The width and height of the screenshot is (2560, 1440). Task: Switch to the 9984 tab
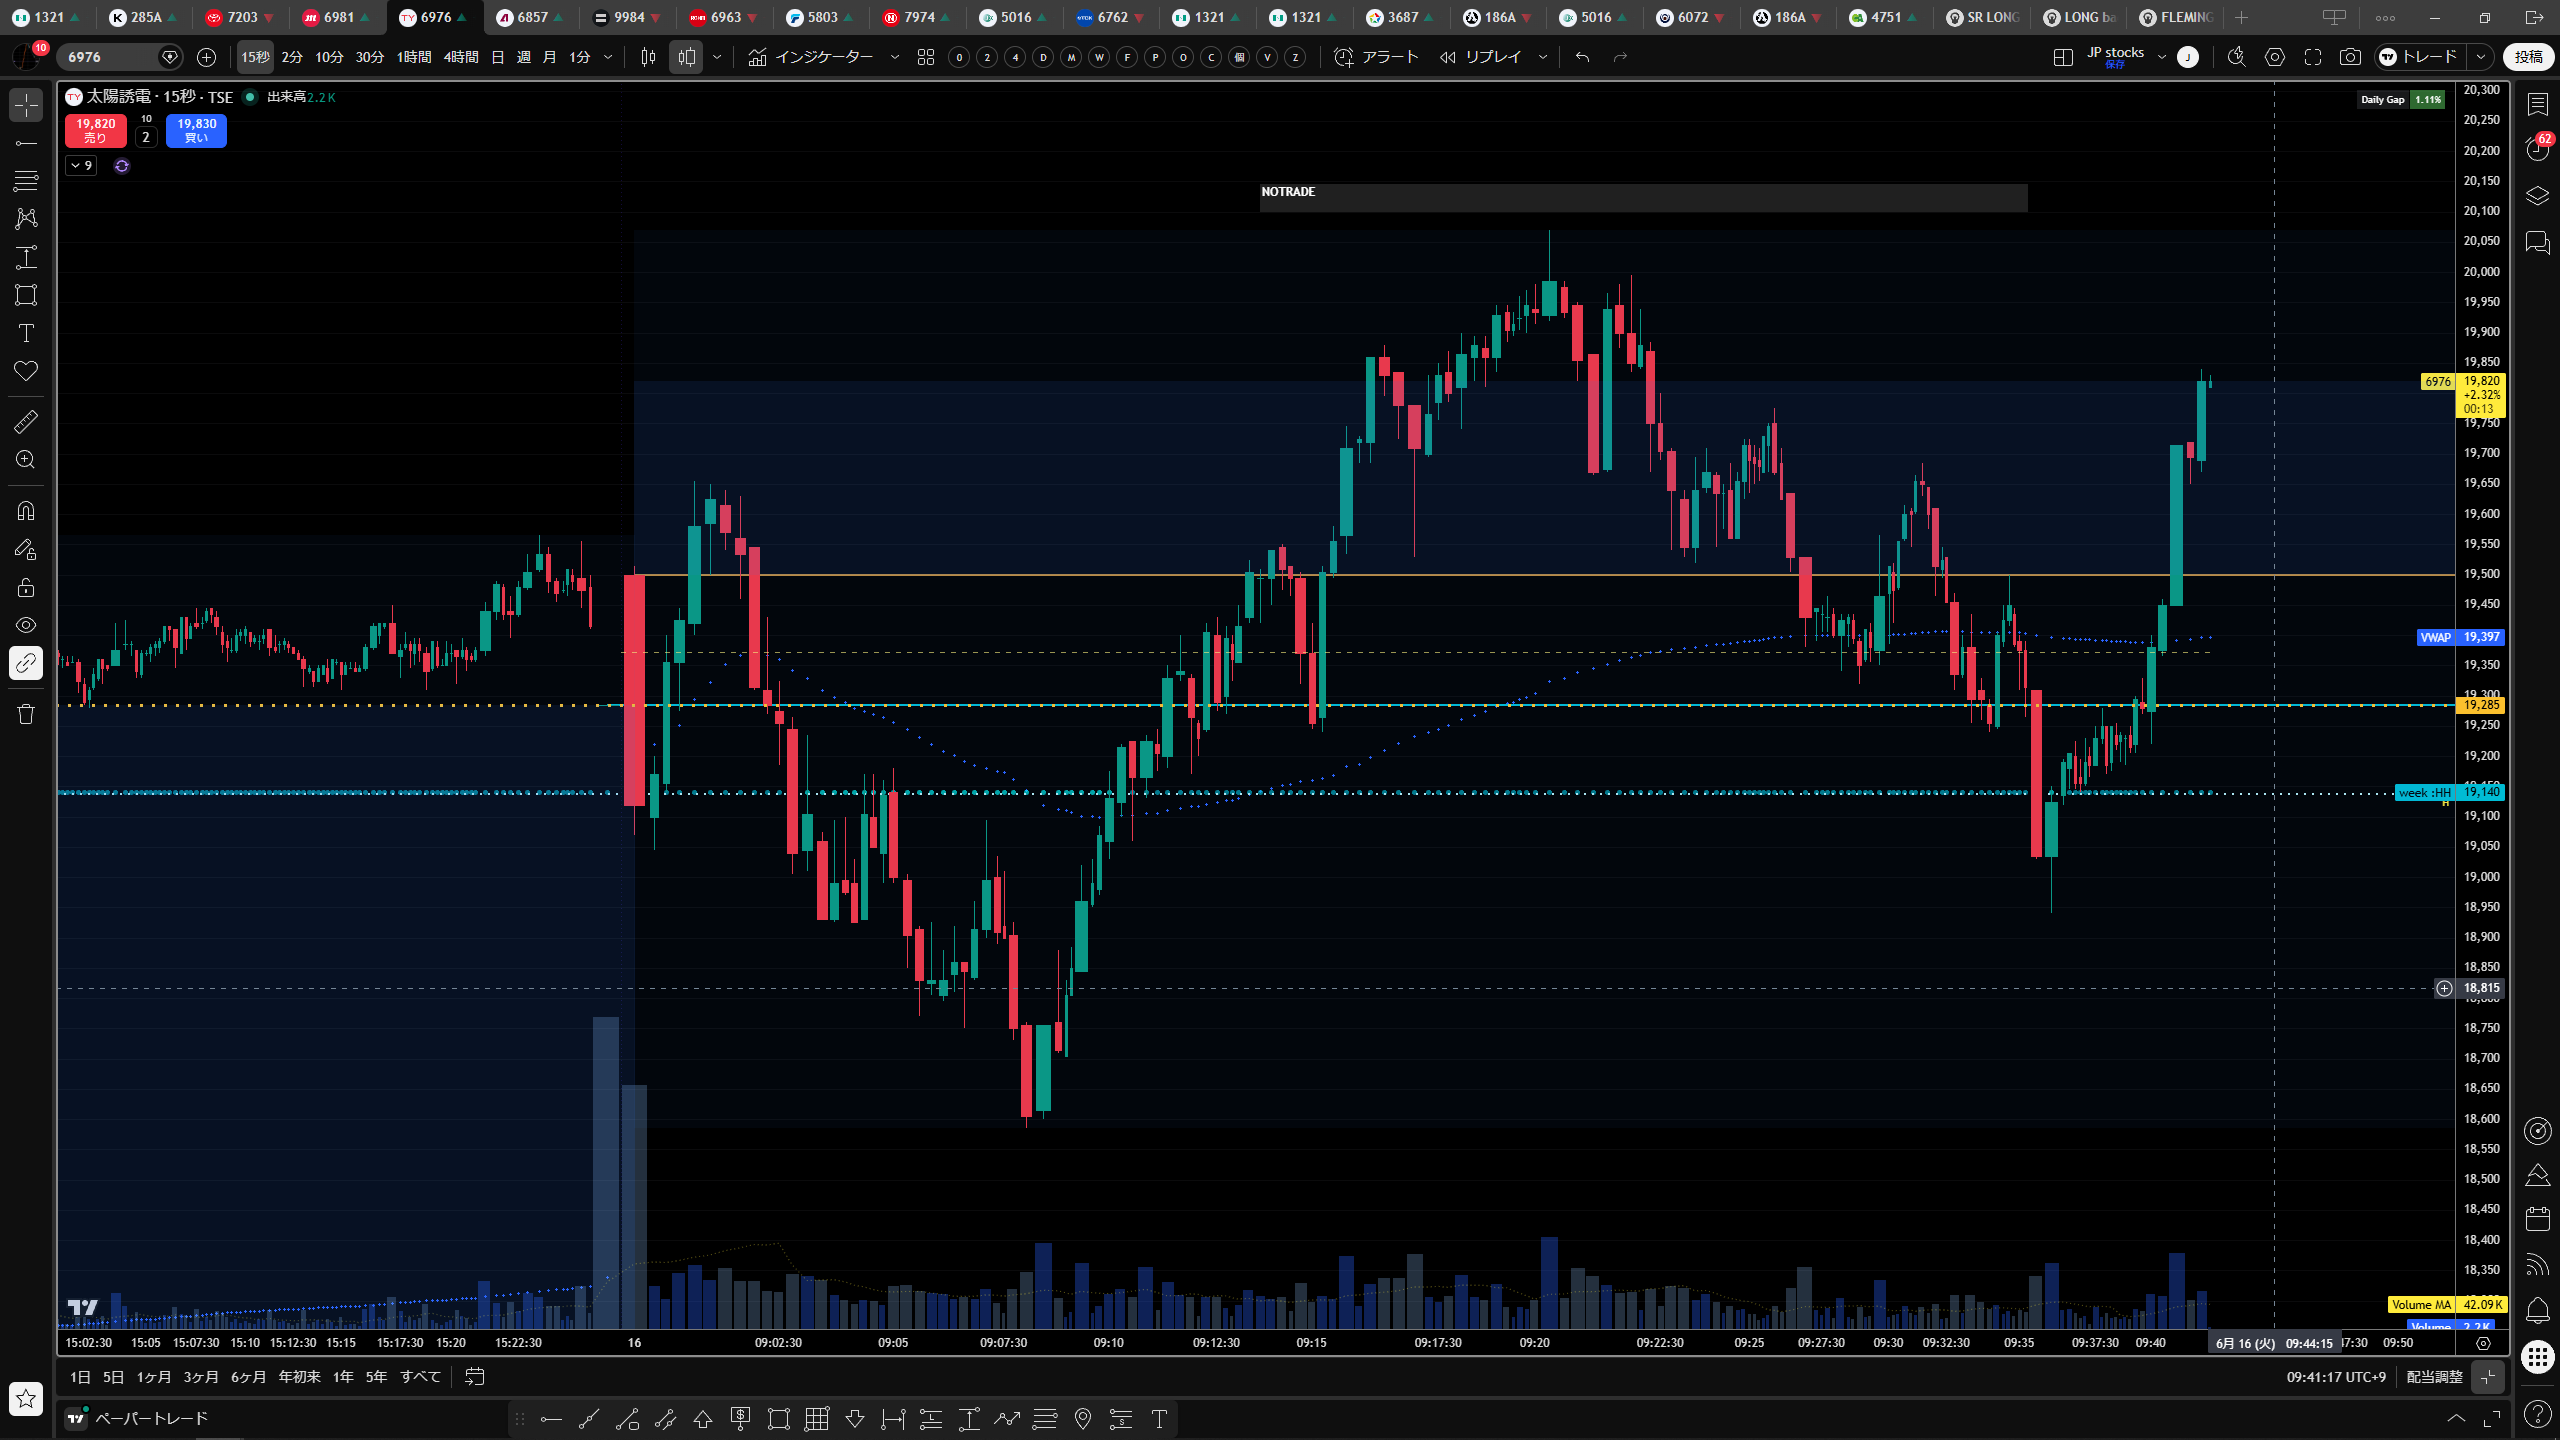tap(627, 17)
